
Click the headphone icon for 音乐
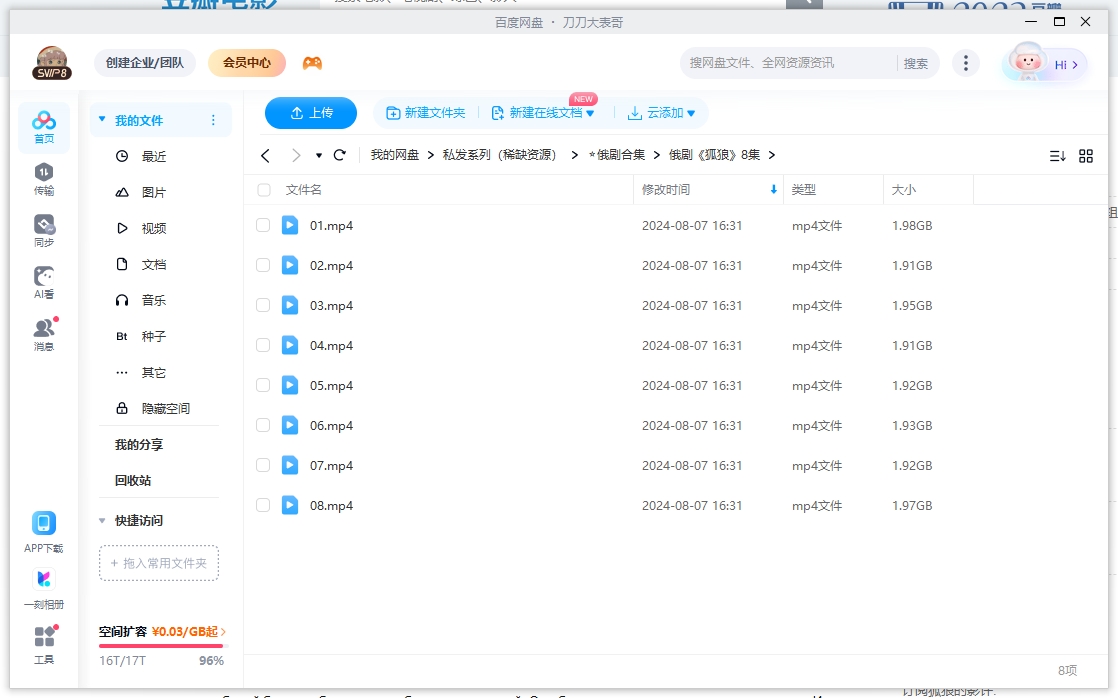point(122,300)
